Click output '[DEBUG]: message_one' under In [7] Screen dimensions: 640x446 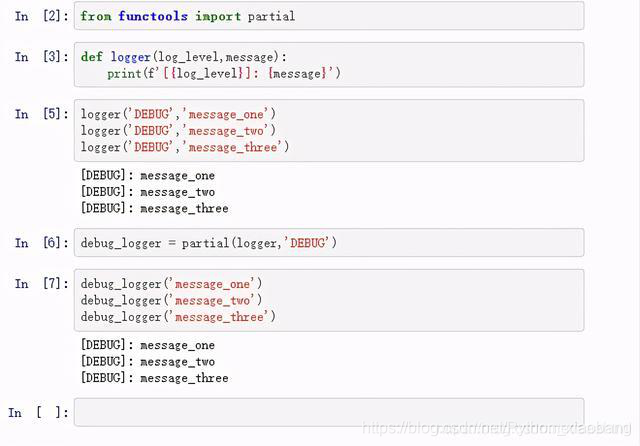148,345
